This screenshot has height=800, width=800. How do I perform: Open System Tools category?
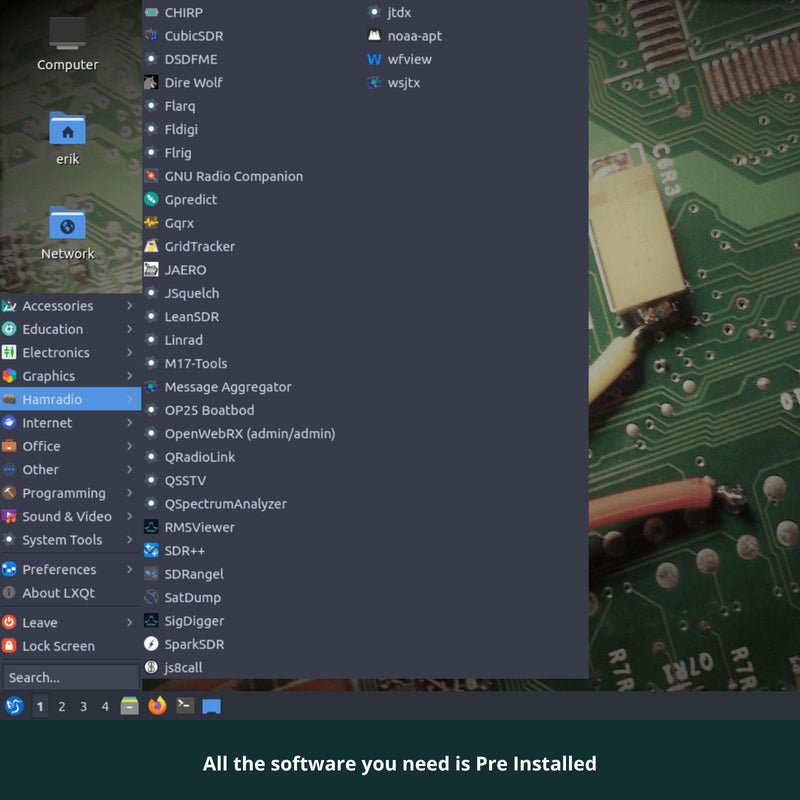coord(70,540)
